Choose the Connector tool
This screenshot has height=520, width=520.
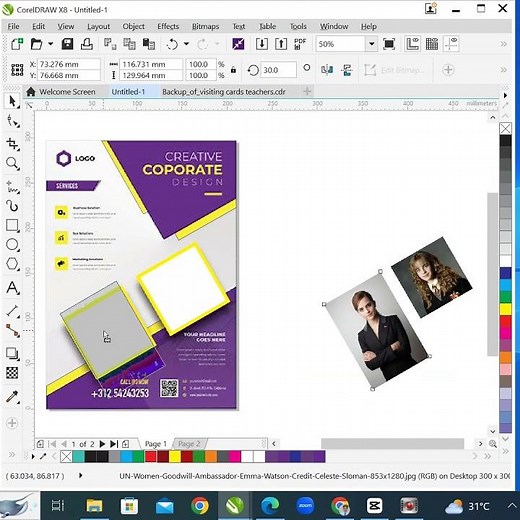click(12, 330)
